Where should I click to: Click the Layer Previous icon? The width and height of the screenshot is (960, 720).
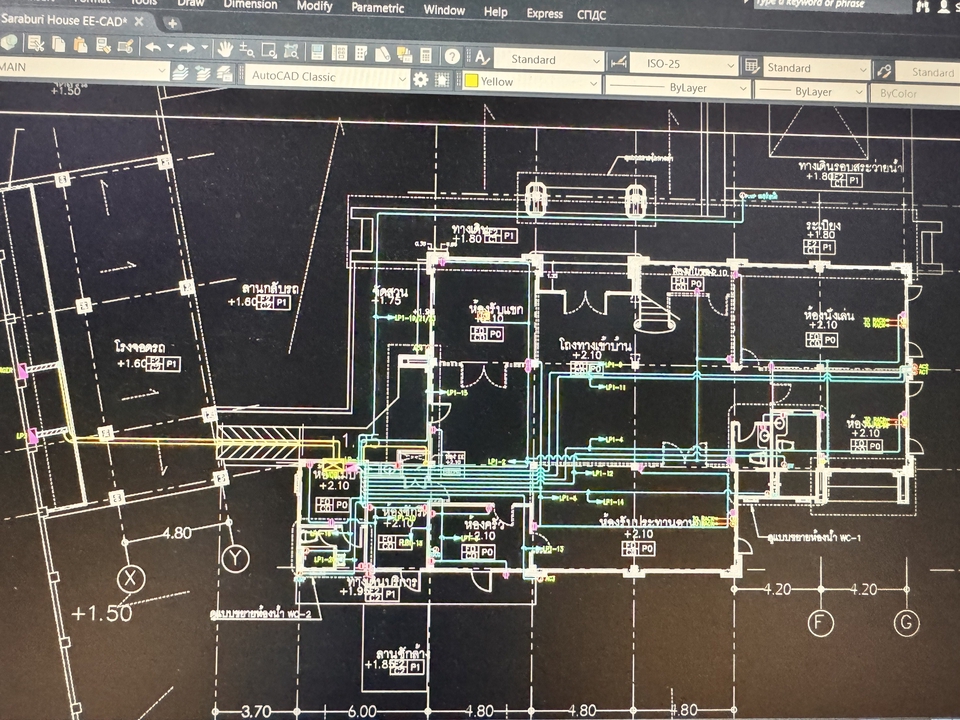coord(202,73)
